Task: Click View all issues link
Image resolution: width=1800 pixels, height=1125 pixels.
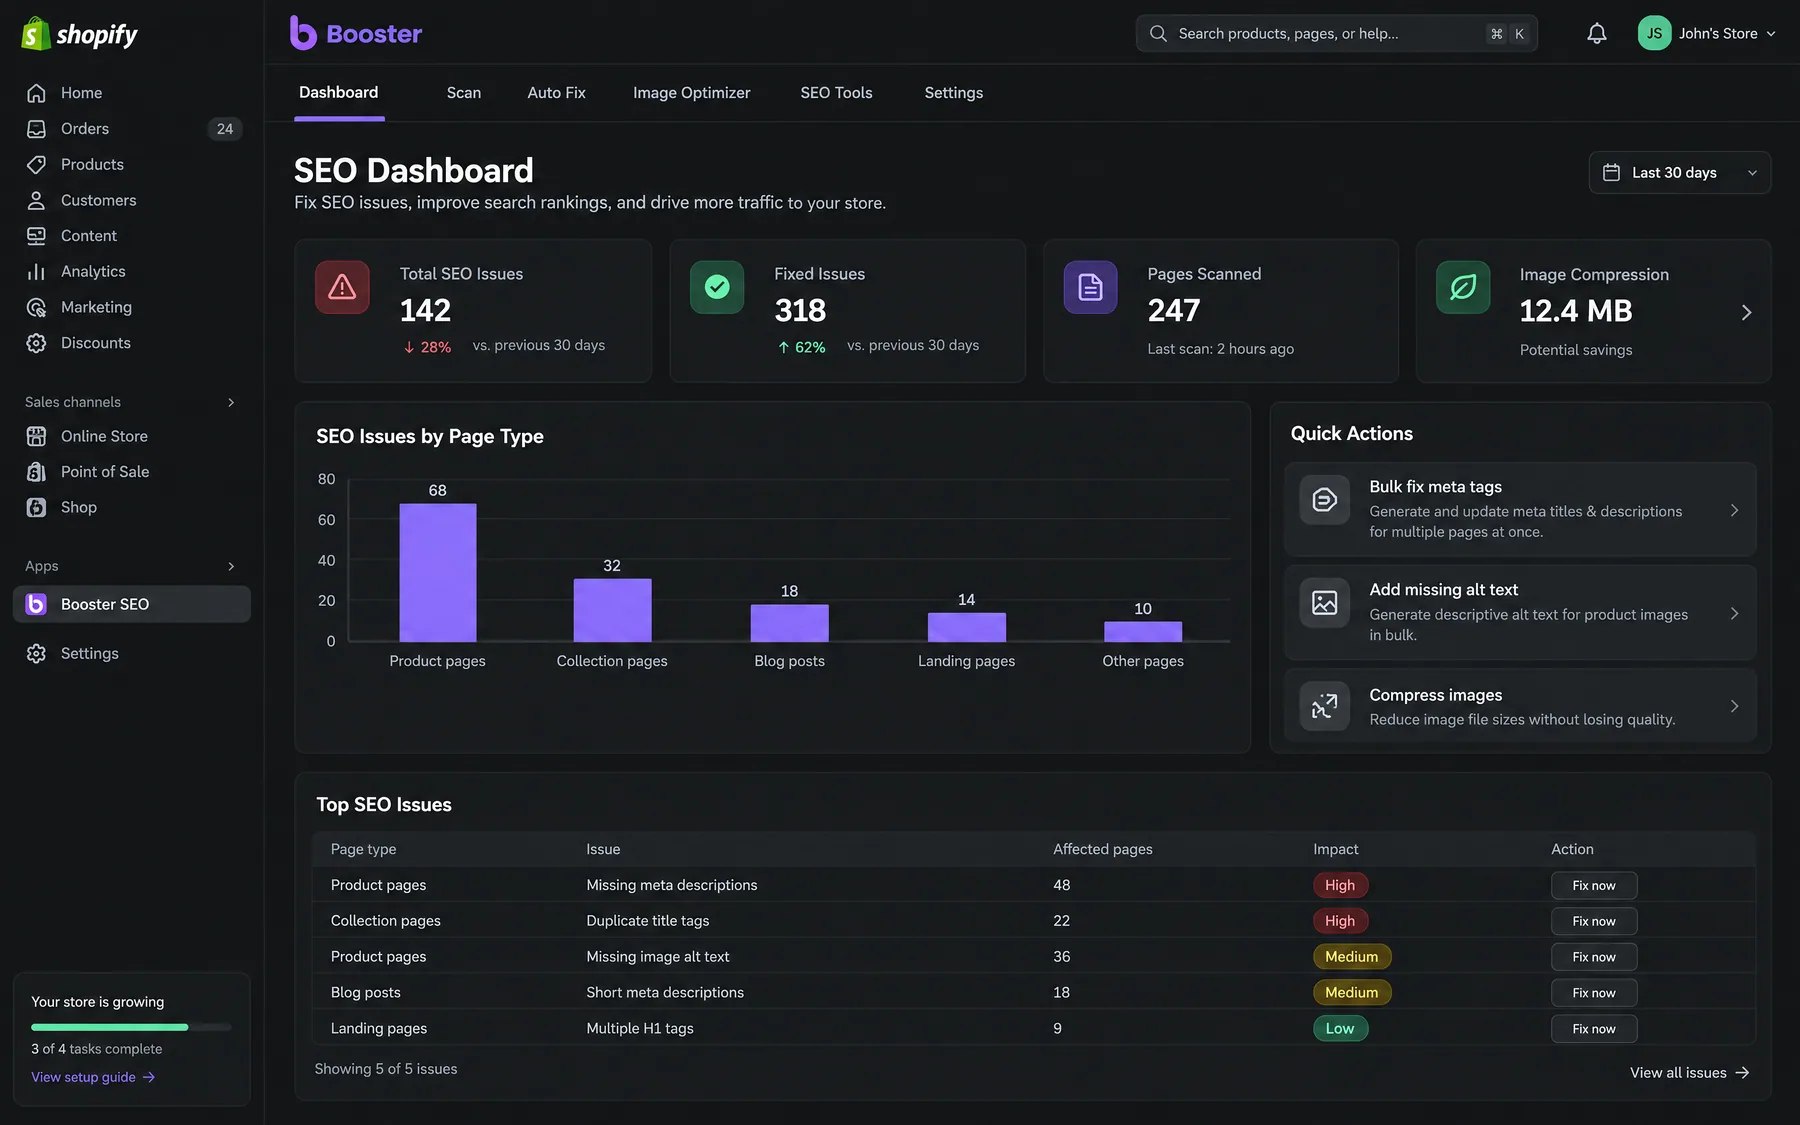Action: 1689,1072
